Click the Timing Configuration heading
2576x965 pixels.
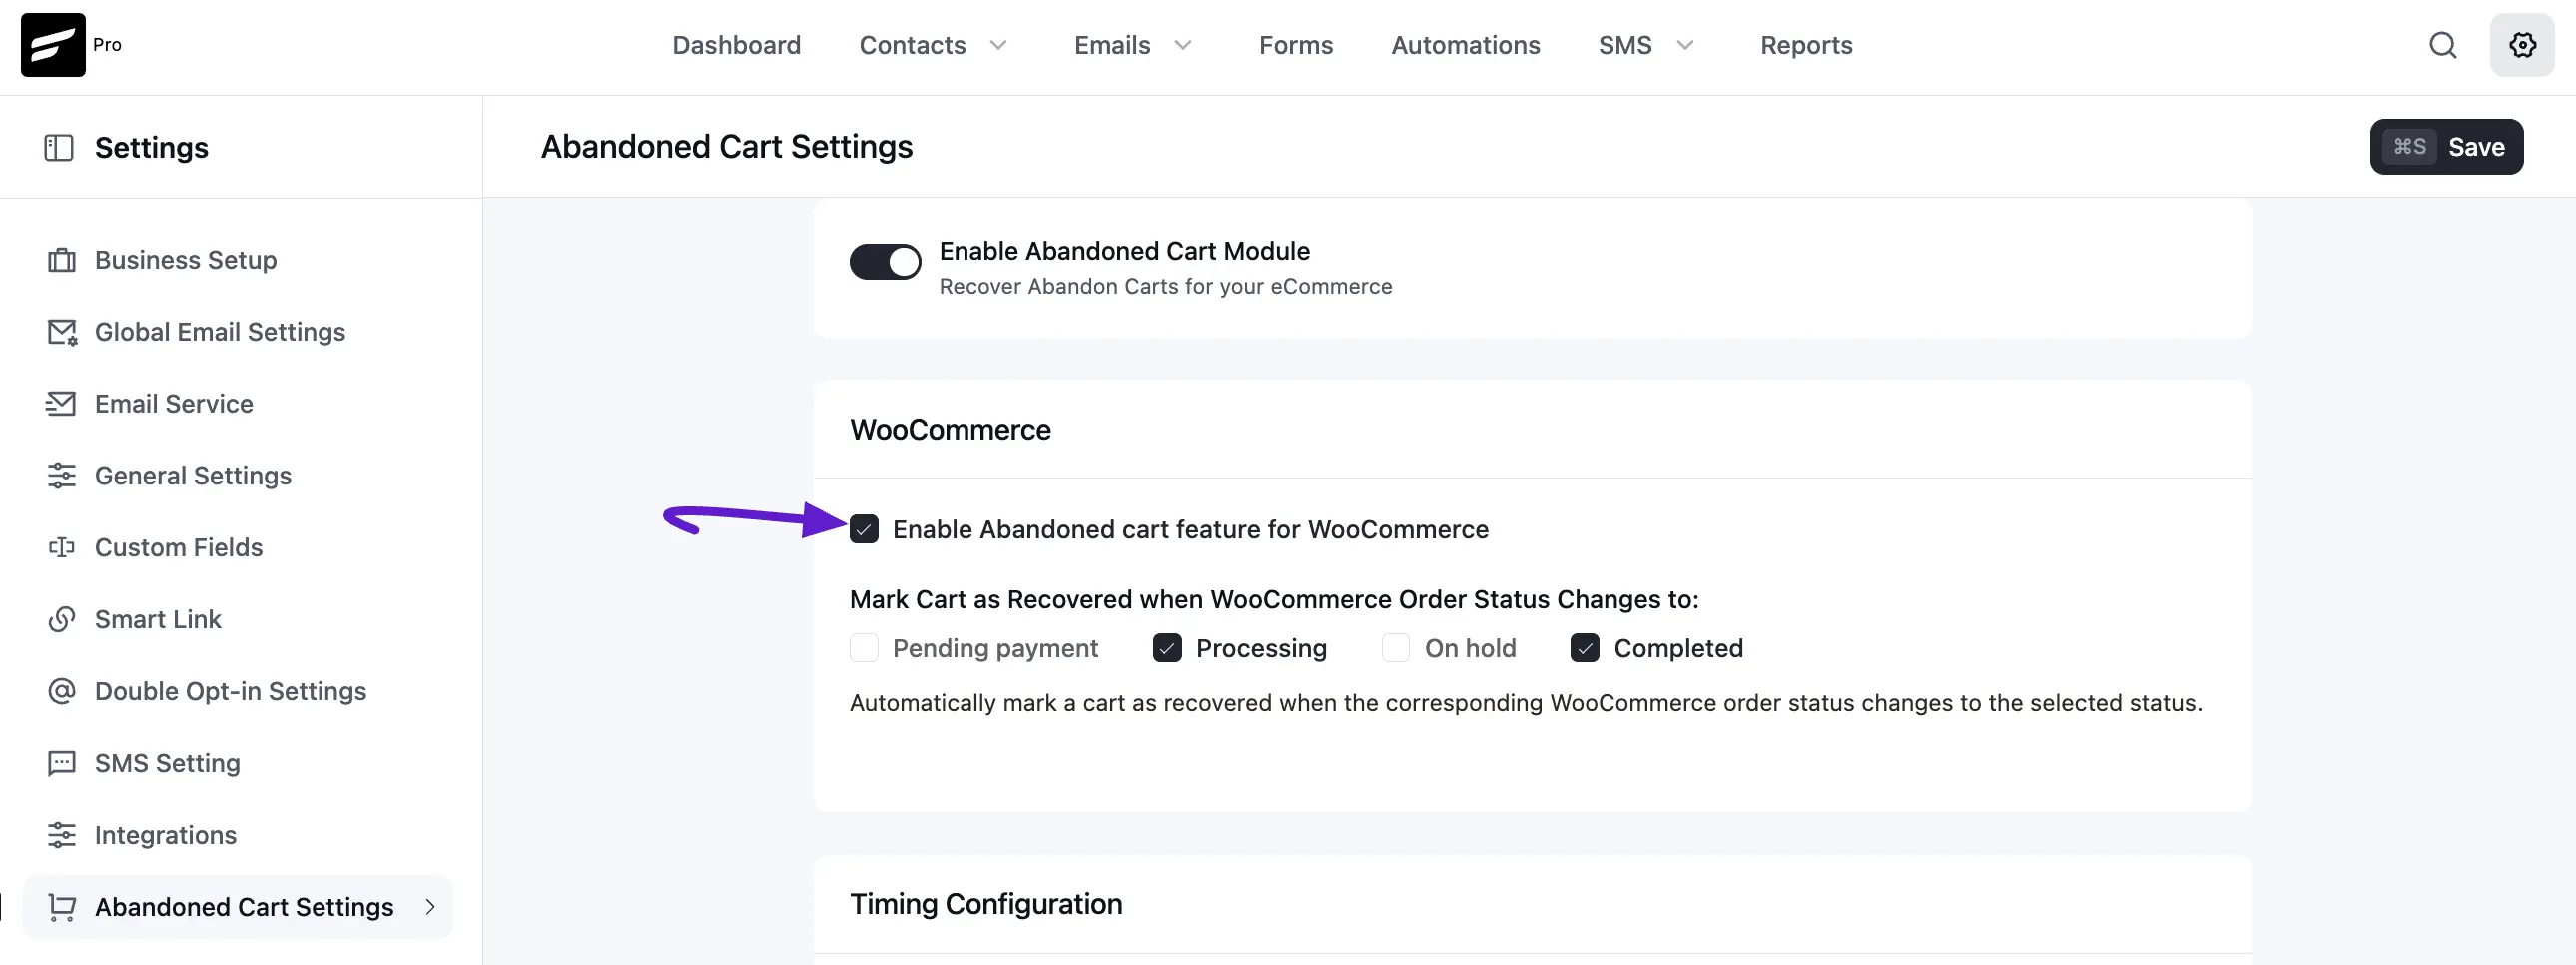tap(986, 904)
